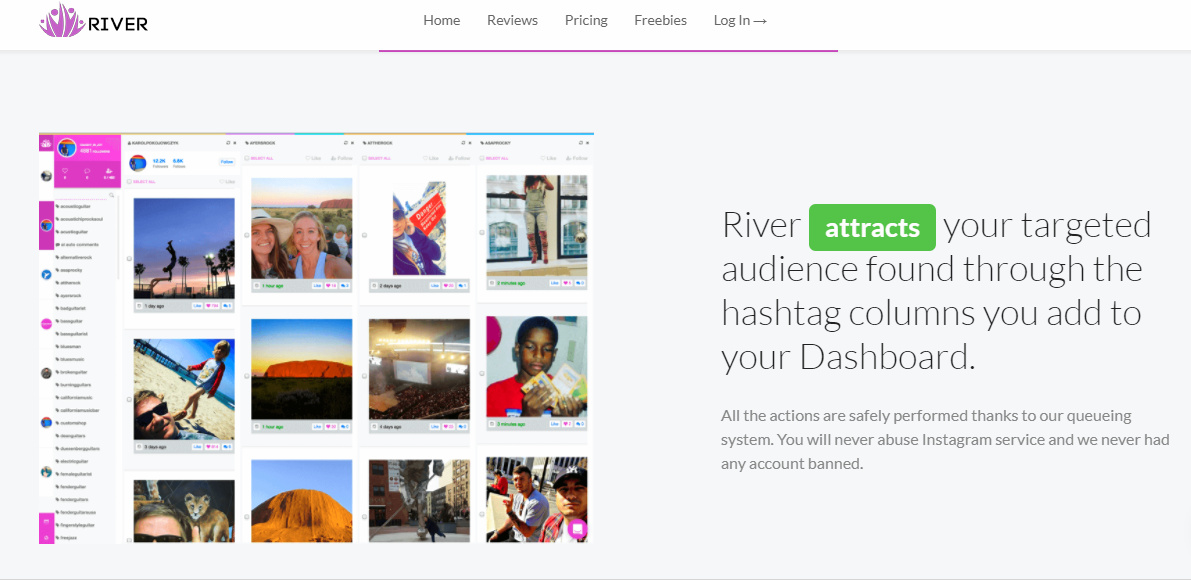Go to the Reviews page

512,20
